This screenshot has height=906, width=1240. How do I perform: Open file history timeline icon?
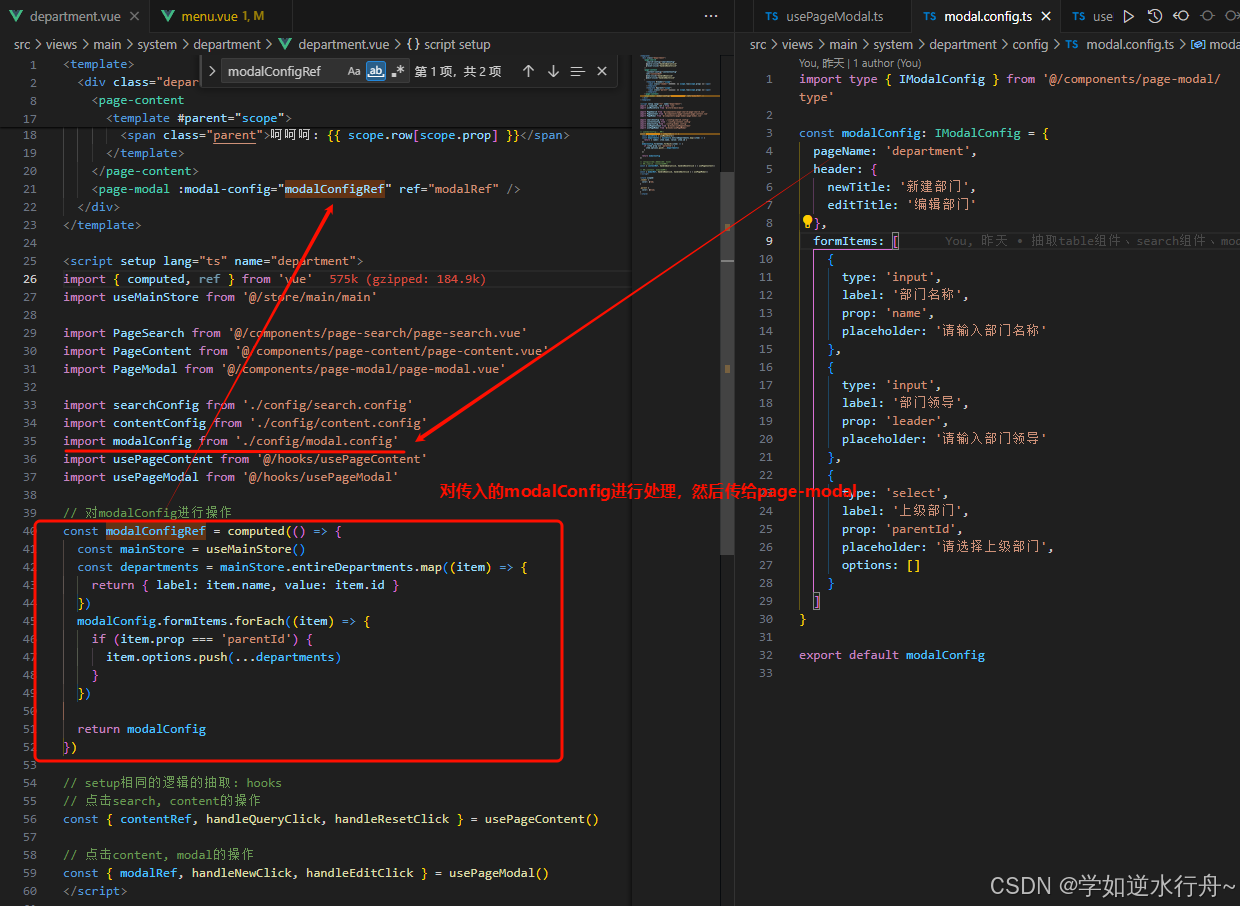click(1155, 16)
